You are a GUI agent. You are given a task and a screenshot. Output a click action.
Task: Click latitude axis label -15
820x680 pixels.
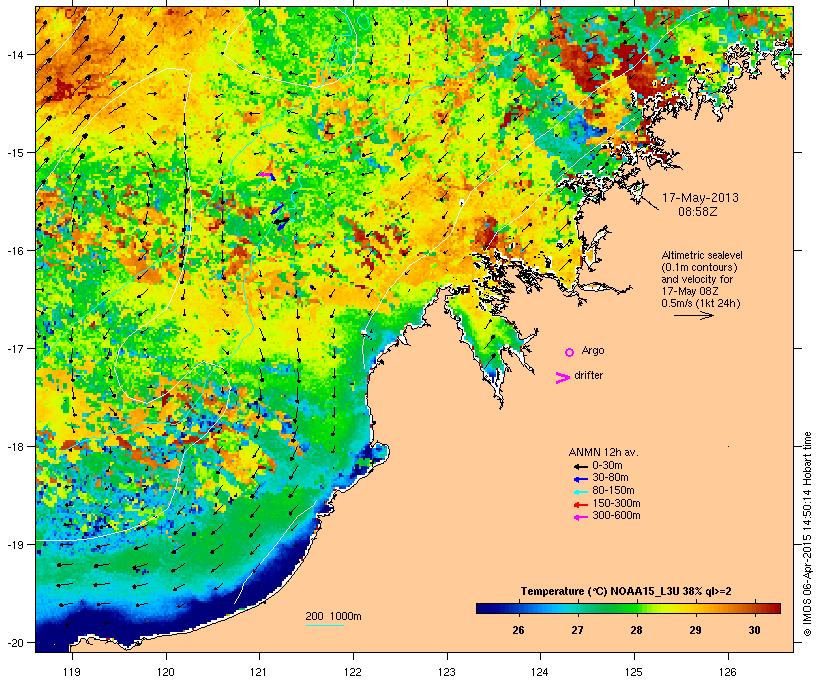[14, 153]
